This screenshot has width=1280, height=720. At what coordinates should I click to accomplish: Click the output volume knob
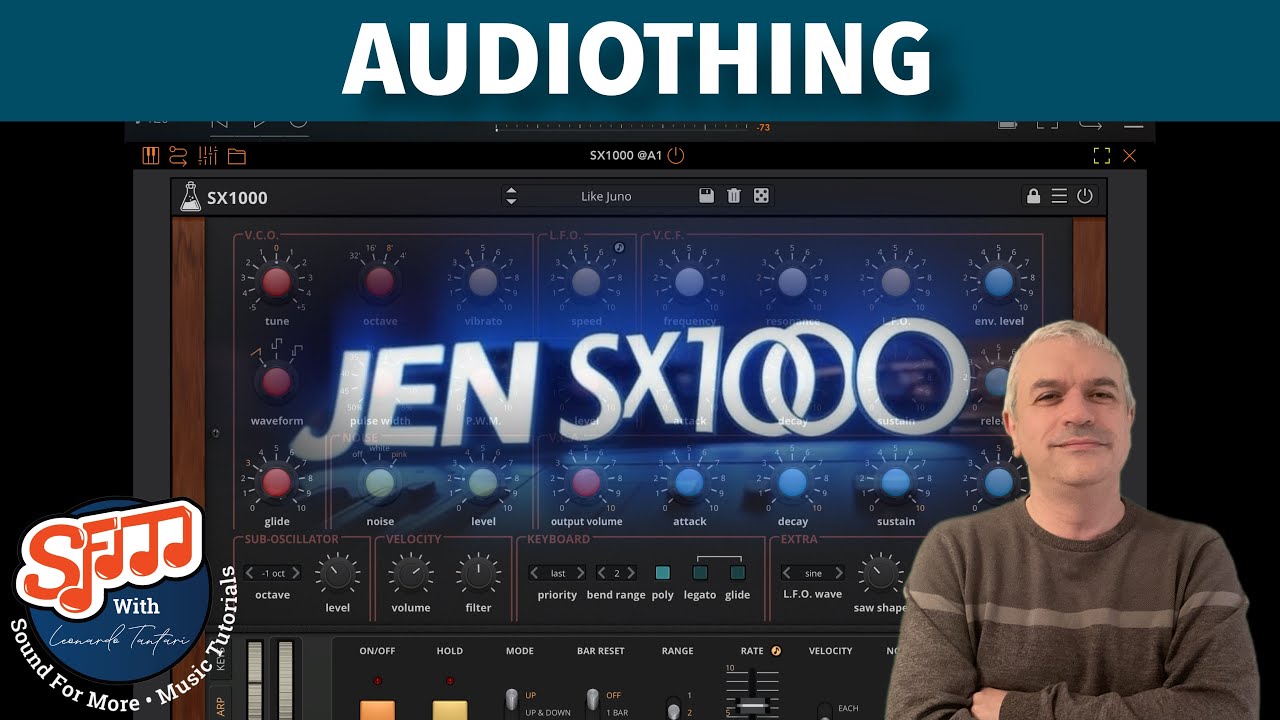(586, 483)
